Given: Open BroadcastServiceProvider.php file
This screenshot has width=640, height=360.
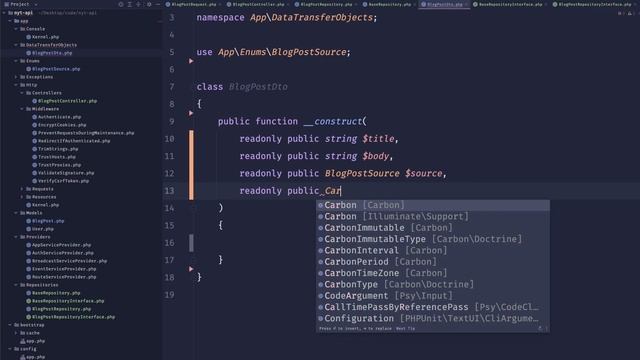Looking at the screenshot, I should [67, 261].
